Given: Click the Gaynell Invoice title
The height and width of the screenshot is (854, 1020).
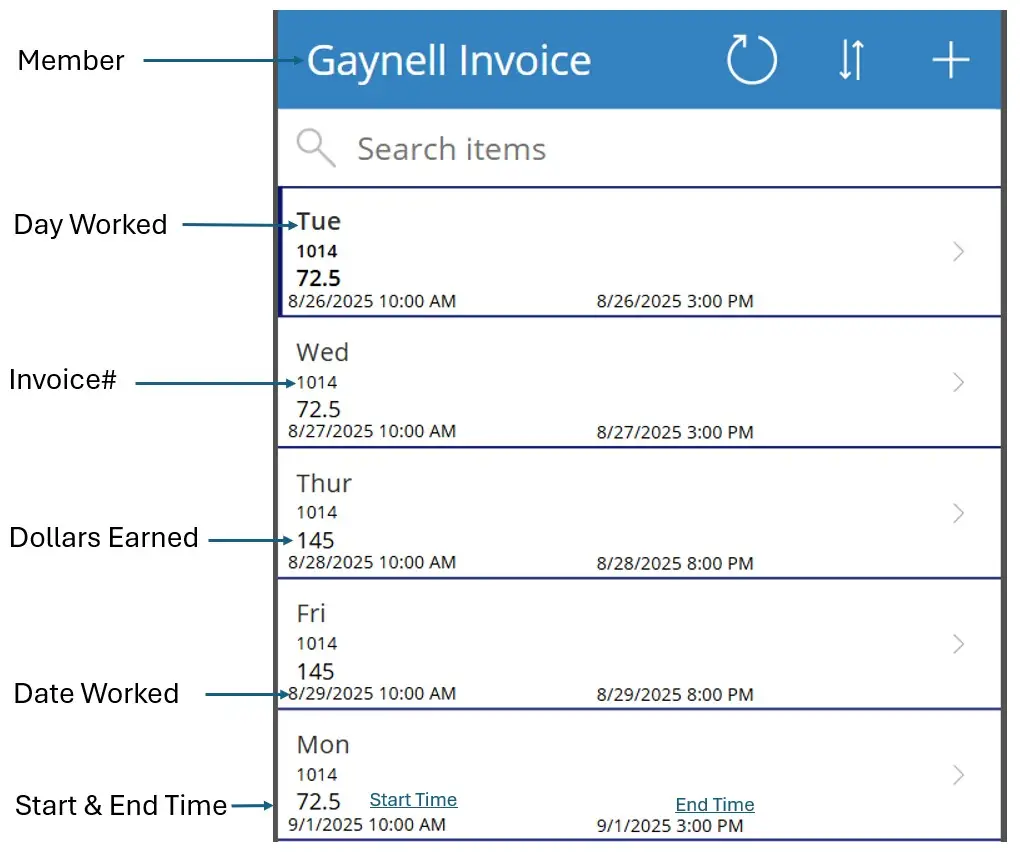Looking at the screenshot, I should point(449,61).
